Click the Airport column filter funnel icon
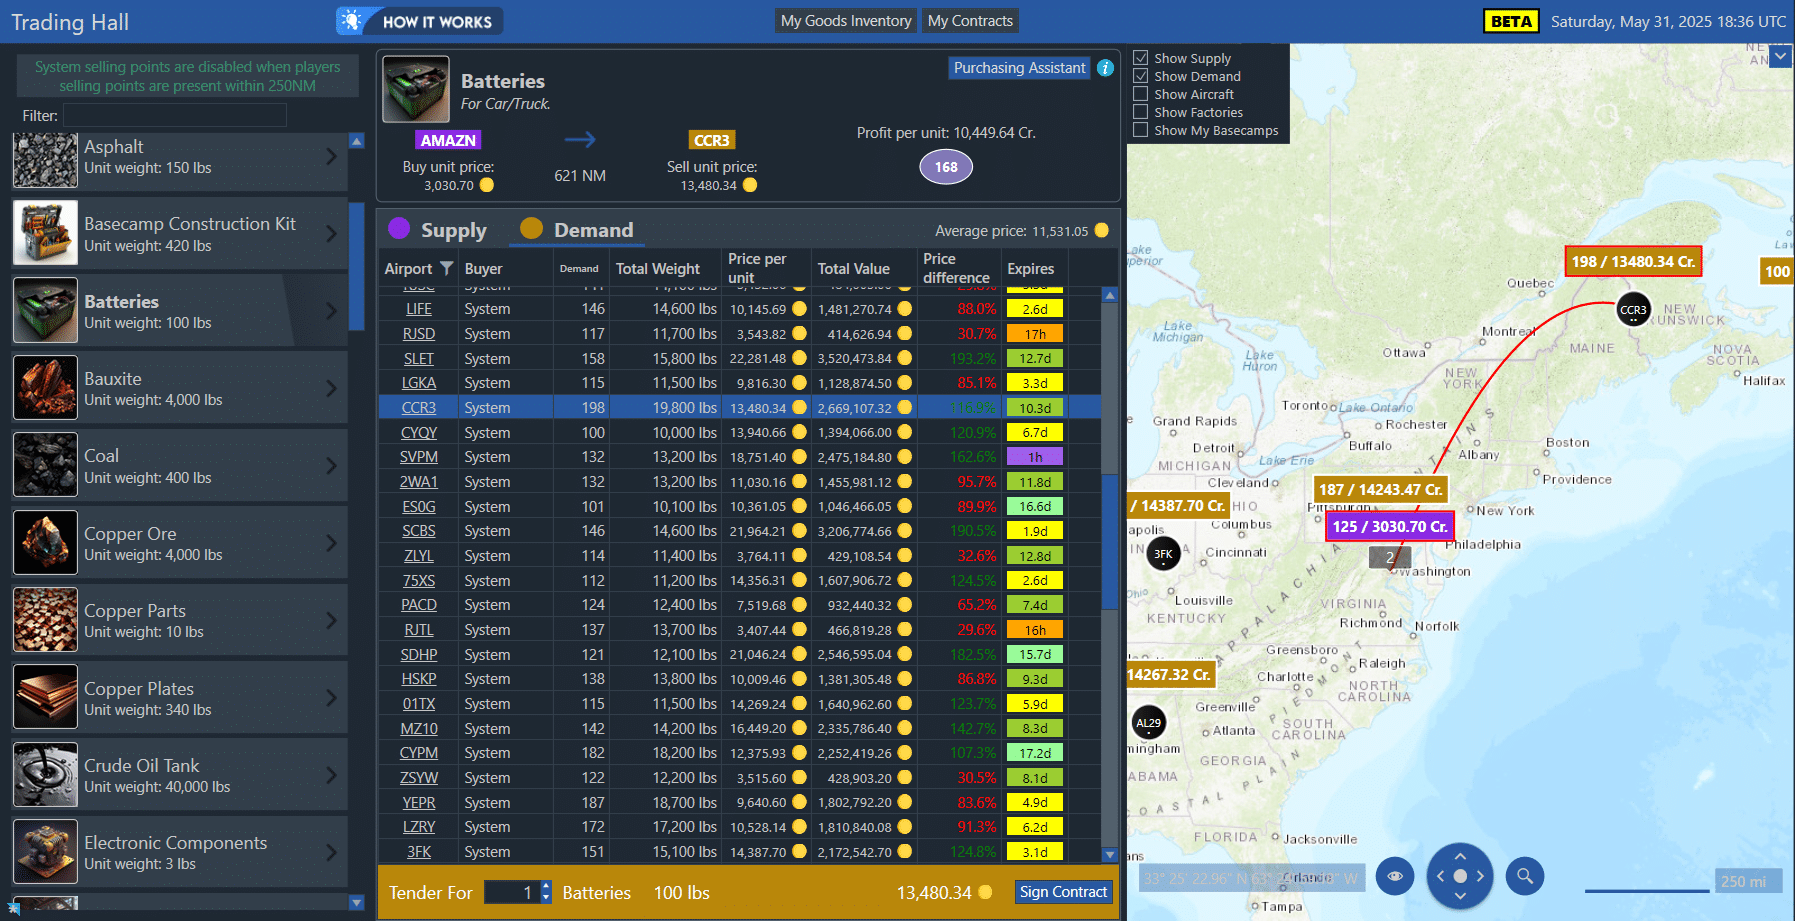This screenshot has height=921, width=1795. point(447,268)
